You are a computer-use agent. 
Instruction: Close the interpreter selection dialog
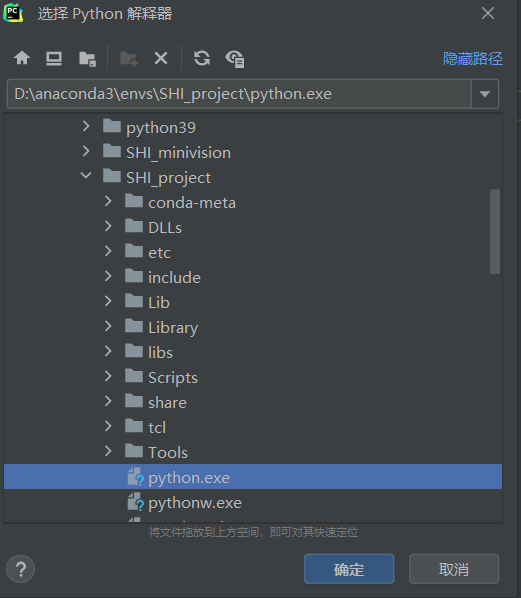[x=488, y=13]
